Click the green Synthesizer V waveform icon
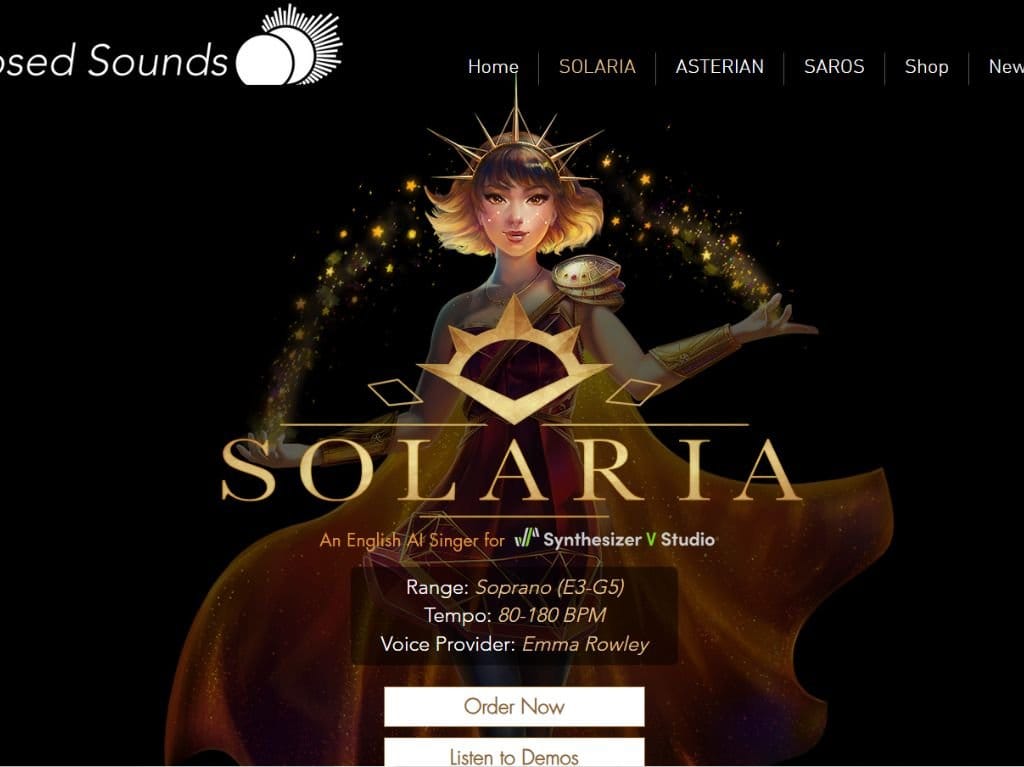This screenshot has width=1024, height=767. (x=526, y=538)
